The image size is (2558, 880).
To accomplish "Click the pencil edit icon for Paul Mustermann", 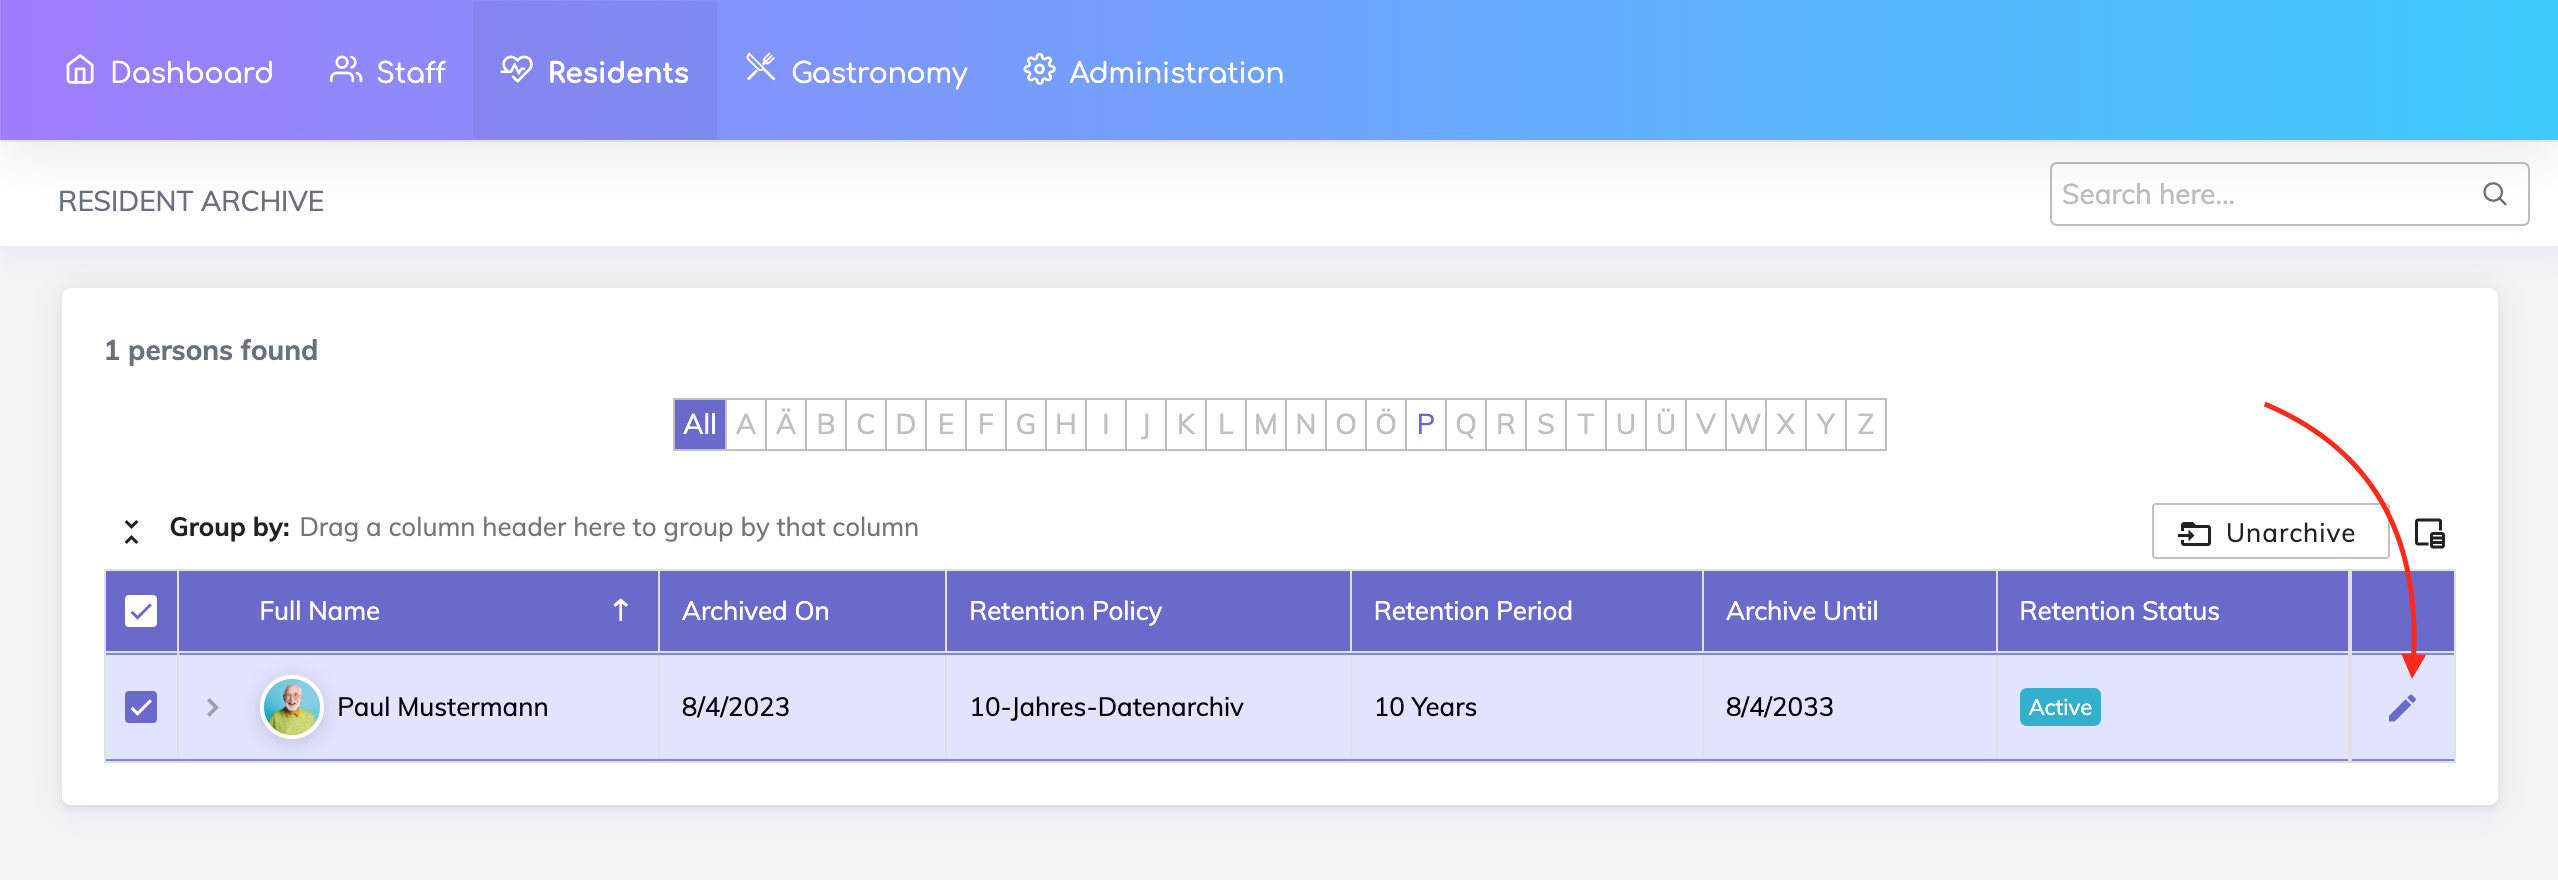I will pyautogui.click(x=2402, y=708).
